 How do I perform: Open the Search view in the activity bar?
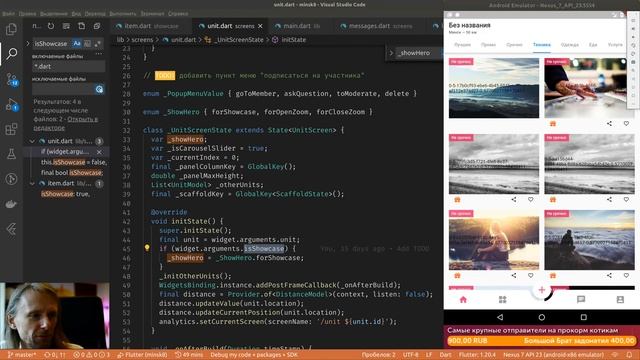point(11,53)
